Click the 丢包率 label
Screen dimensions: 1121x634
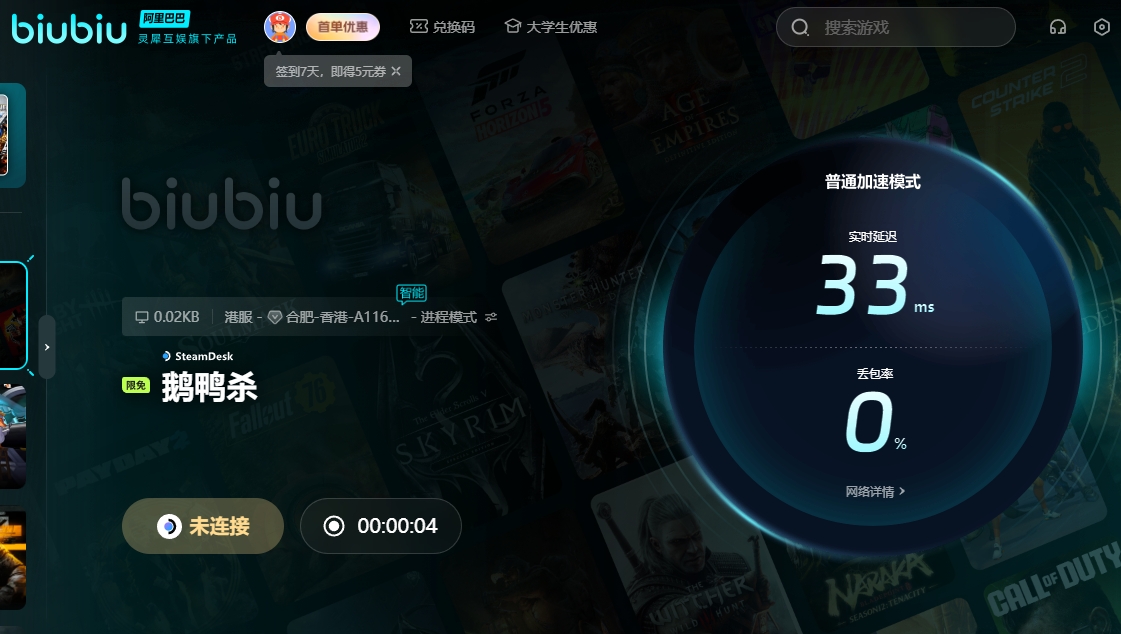coord(875,373)
